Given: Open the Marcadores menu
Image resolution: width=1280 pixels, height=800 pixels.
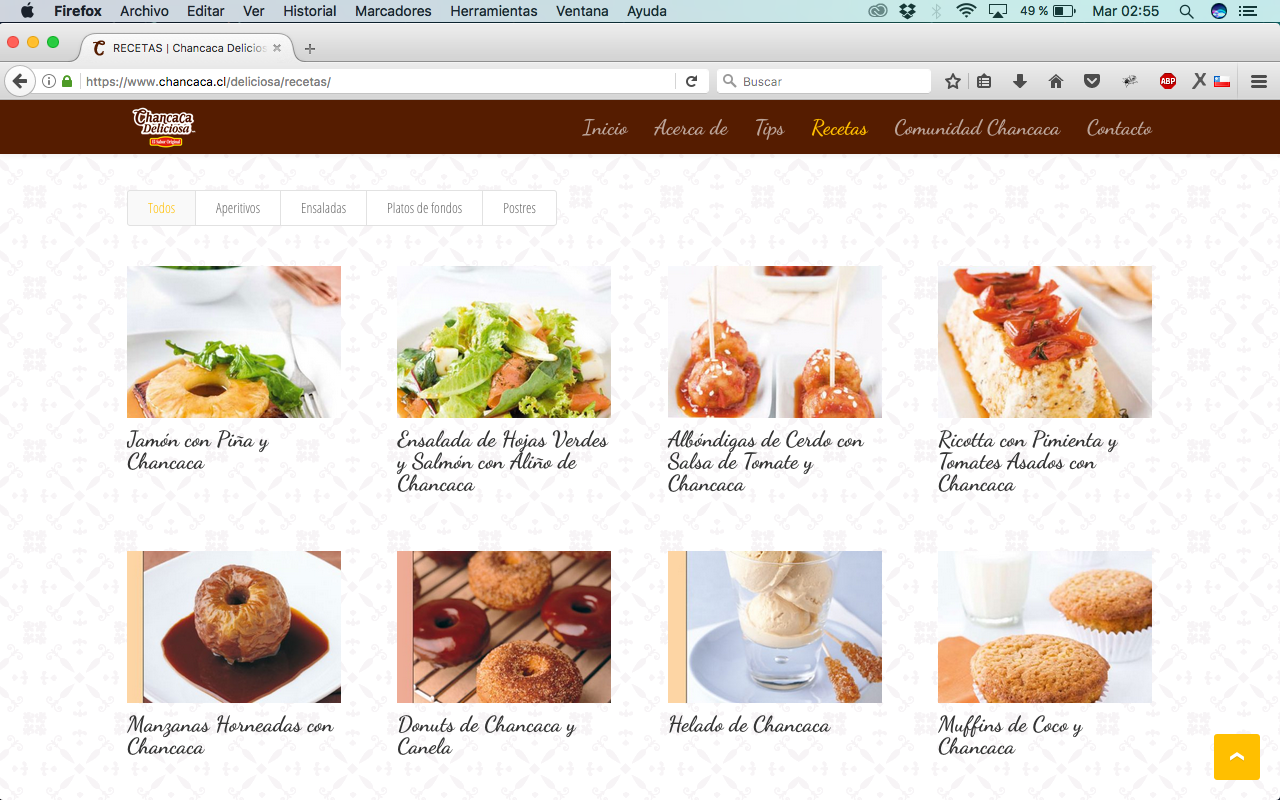Looking at the screenshot, I should 393,11.
